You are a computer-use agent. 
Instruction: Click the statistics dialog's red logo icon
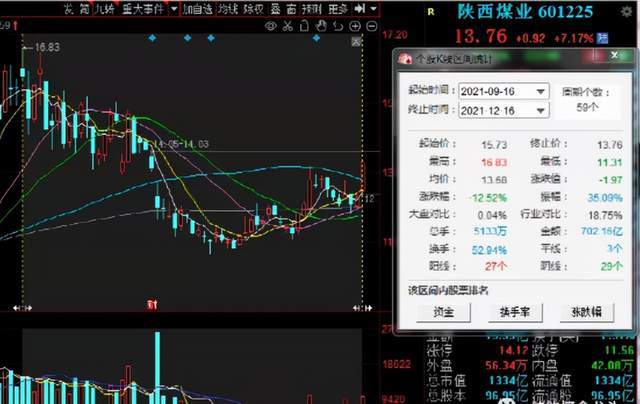pyautogui.click(x=405, y=59)
